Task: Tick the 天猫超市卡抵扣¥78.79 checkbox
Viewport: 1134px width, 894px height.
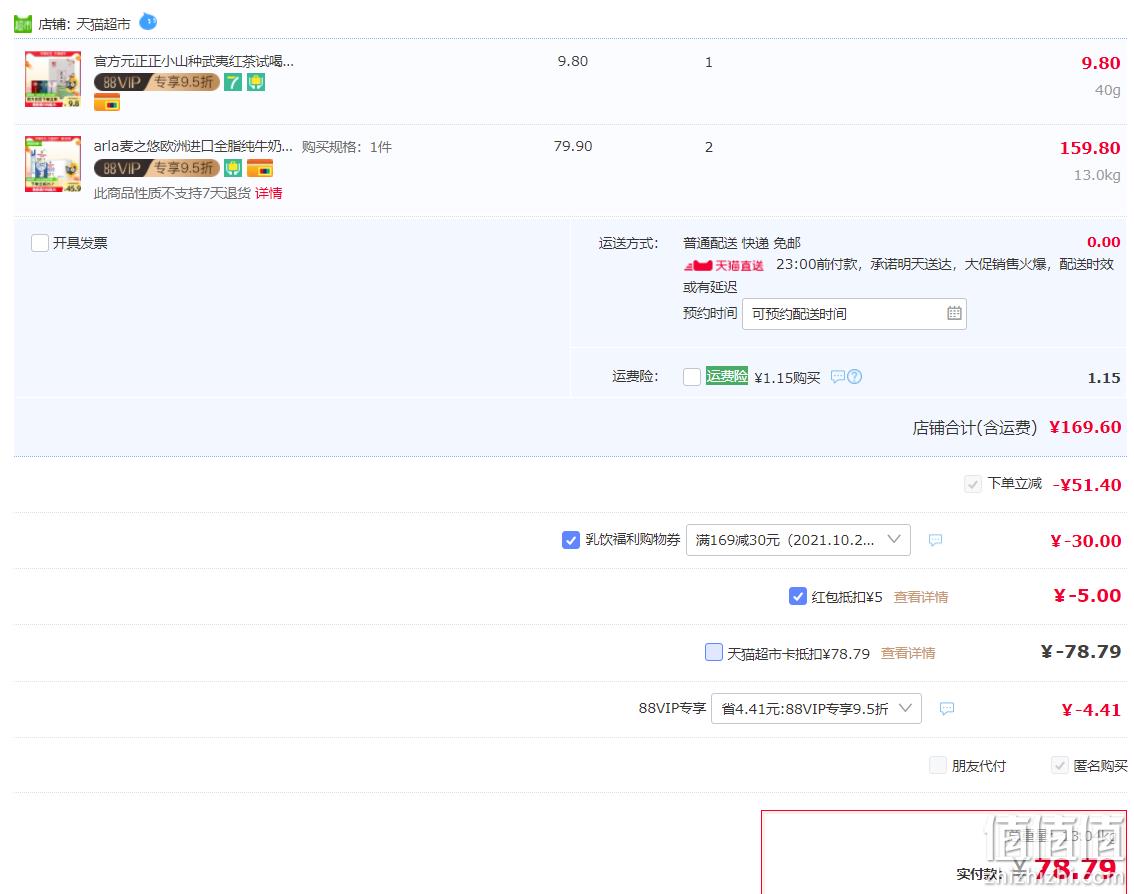Action: [x=714, y=652]
